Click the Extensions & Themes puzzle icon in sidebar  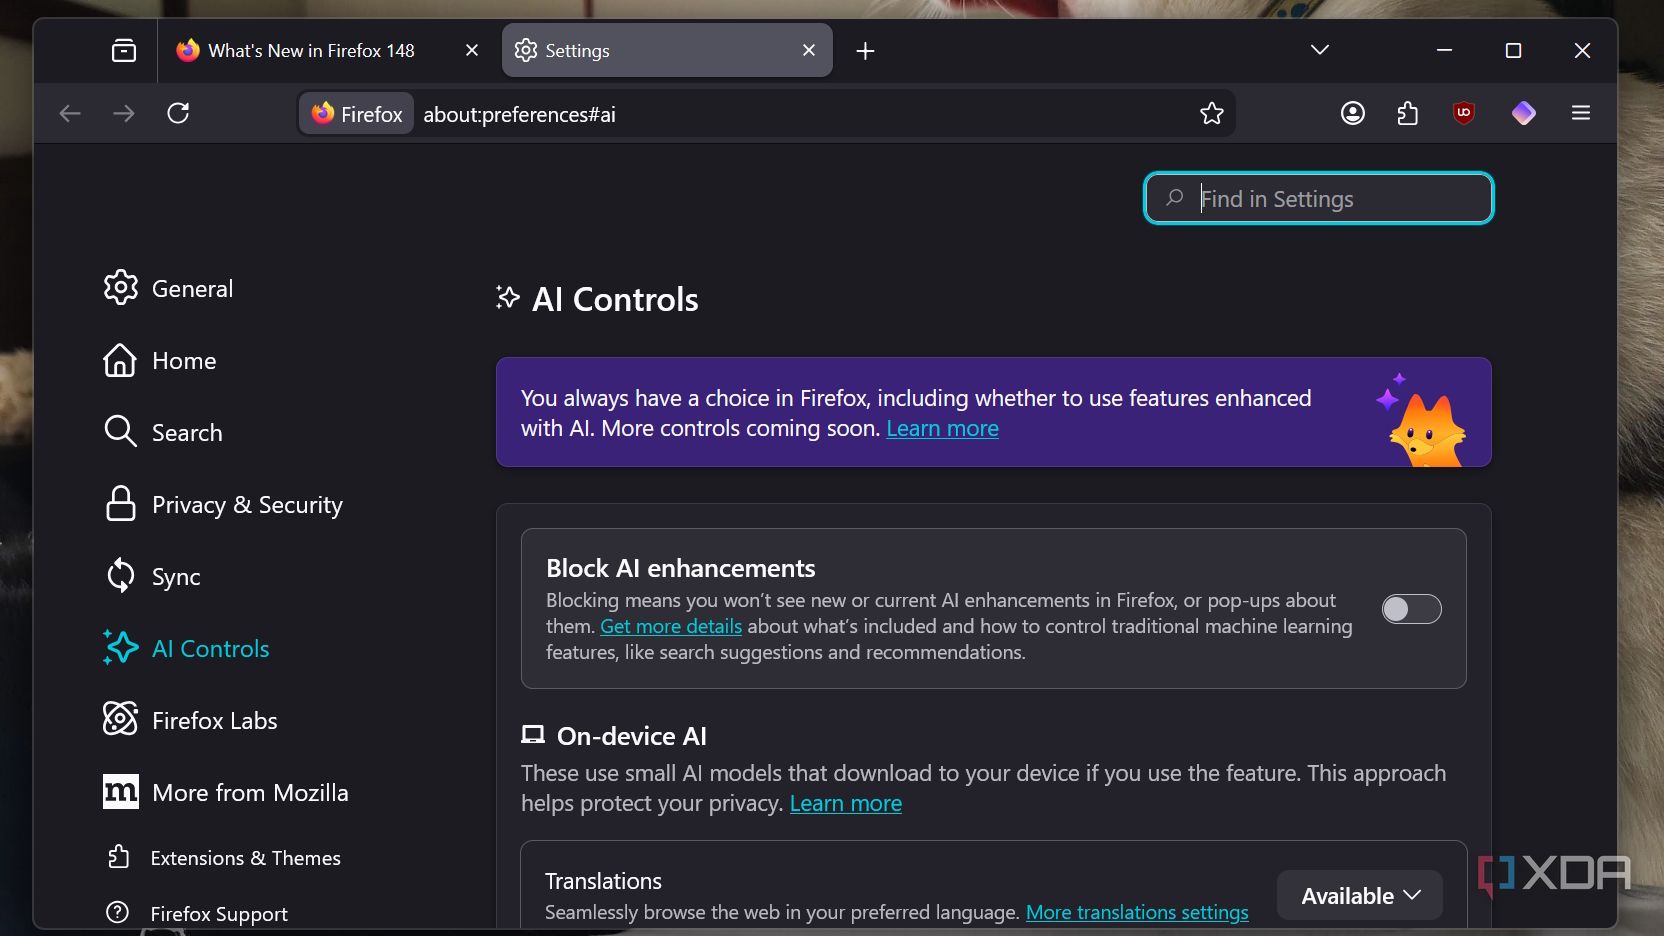pos(118,857)
